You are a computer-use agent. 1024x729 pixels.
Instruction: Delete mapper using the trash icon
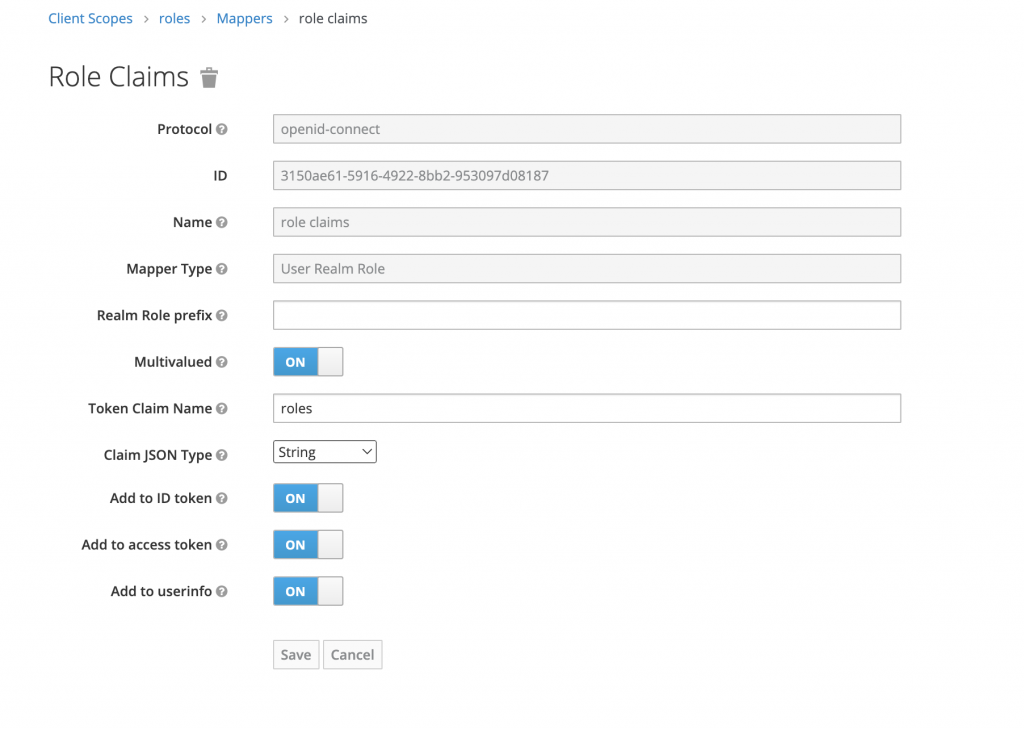coord(209,77)
